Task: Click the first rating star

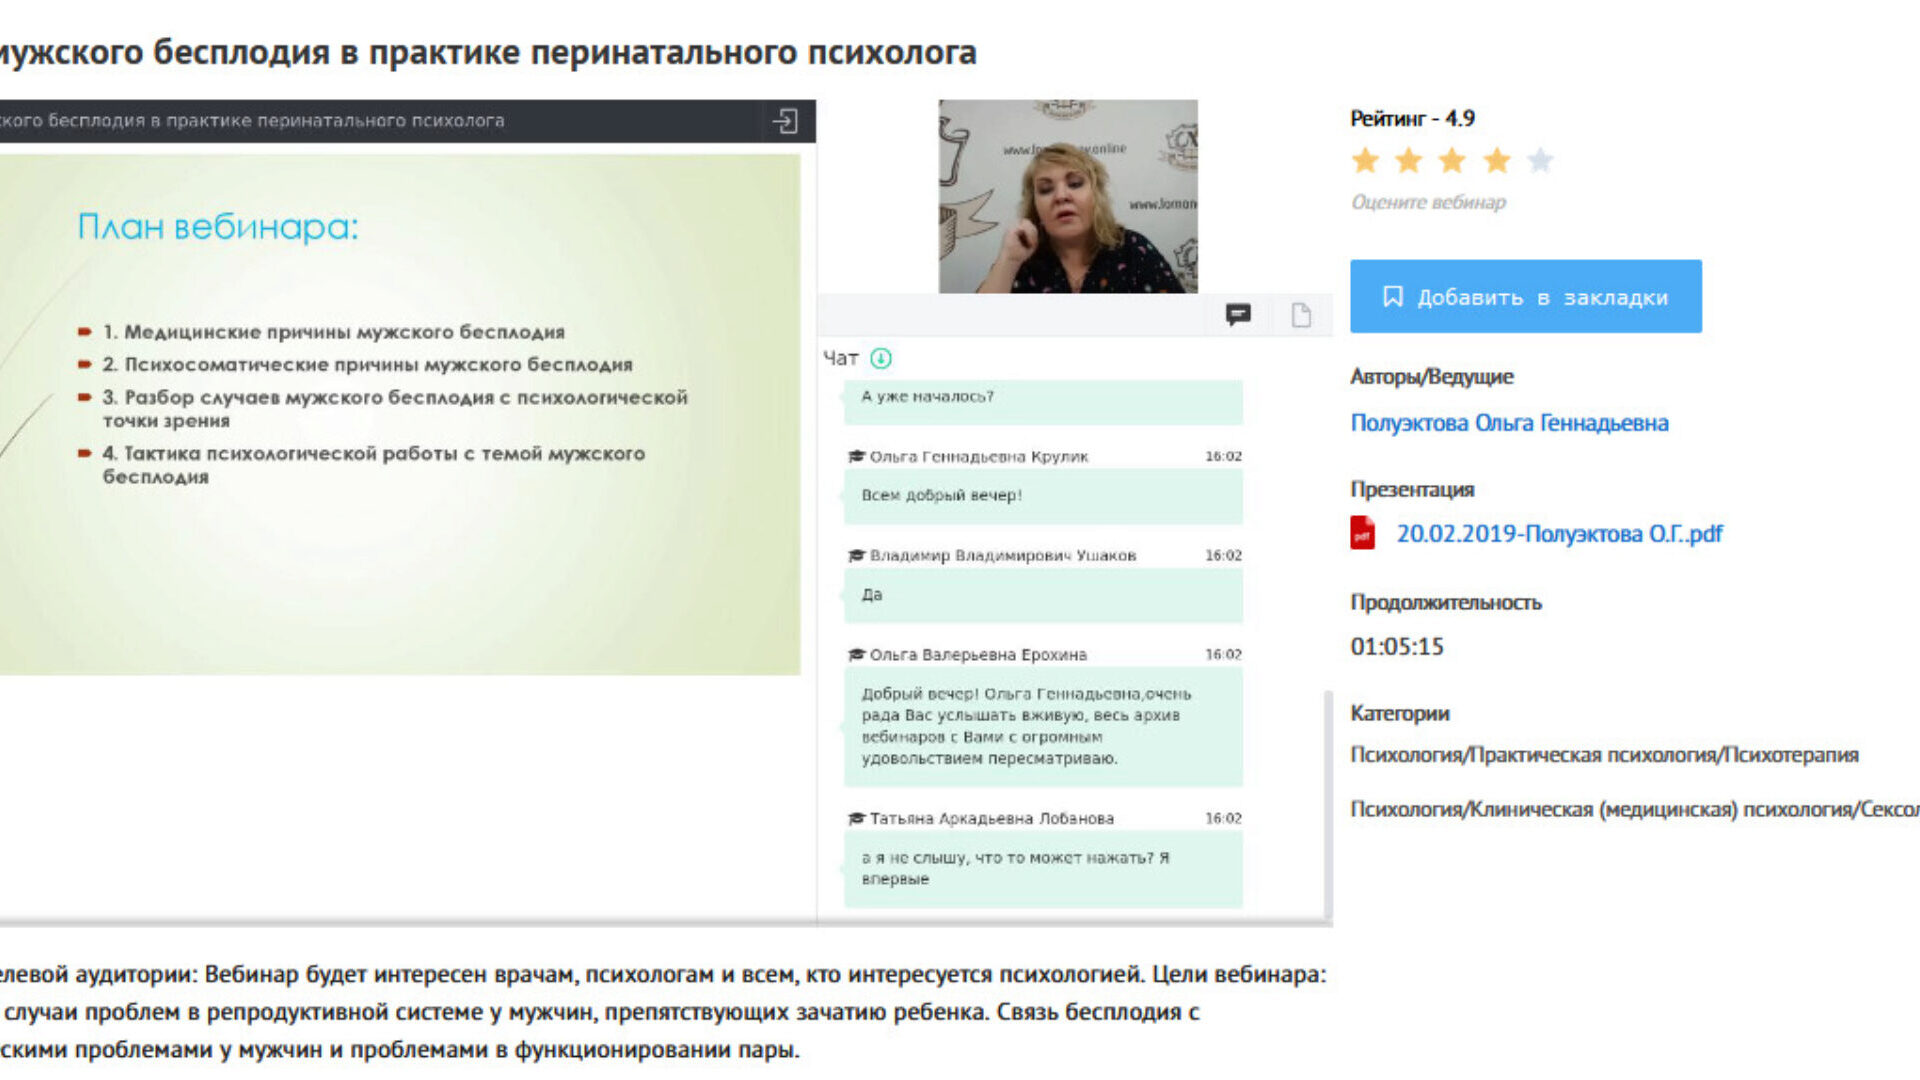Action: pos(1365,160)
